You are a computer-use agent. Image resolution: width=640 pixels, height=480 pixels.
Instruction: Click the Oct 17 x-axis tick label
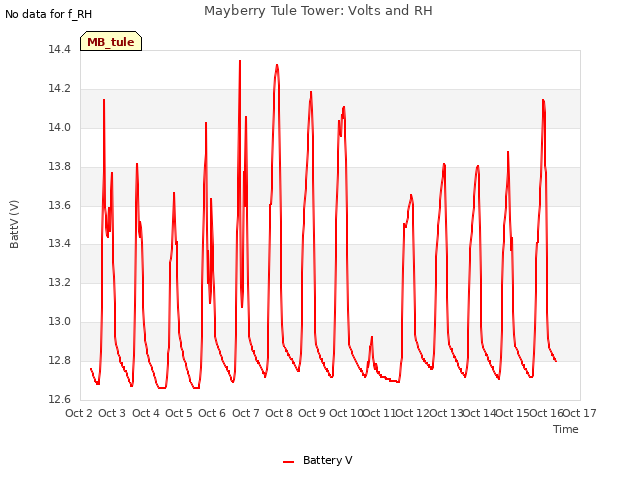580,413
